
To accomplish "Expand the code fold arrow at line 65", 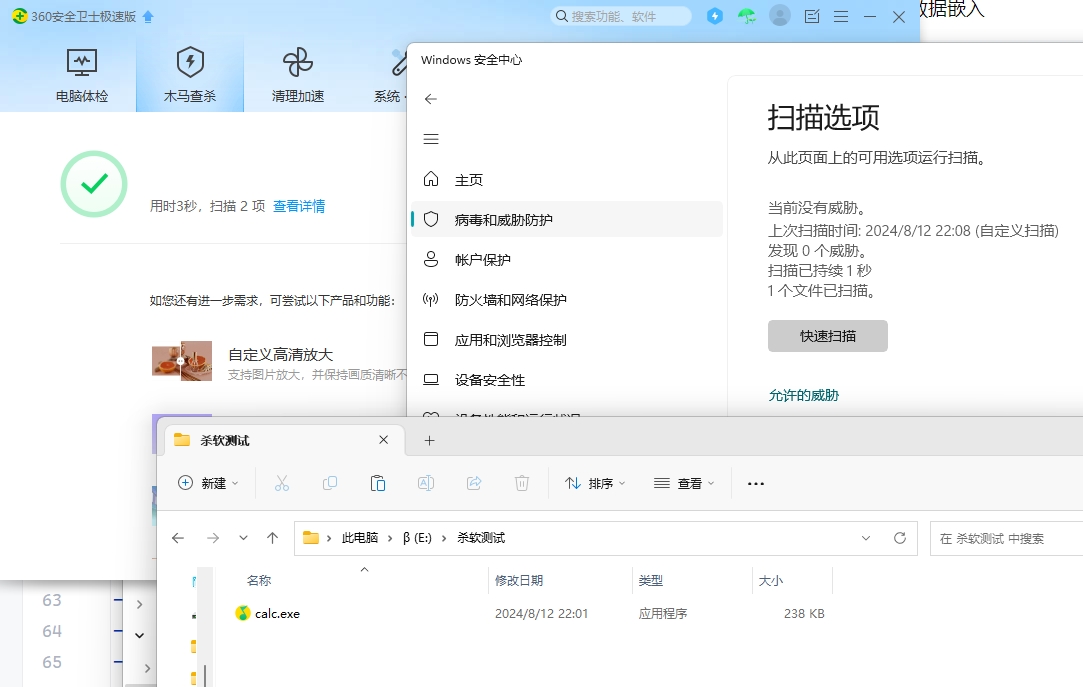I will (x=146, y=668).
